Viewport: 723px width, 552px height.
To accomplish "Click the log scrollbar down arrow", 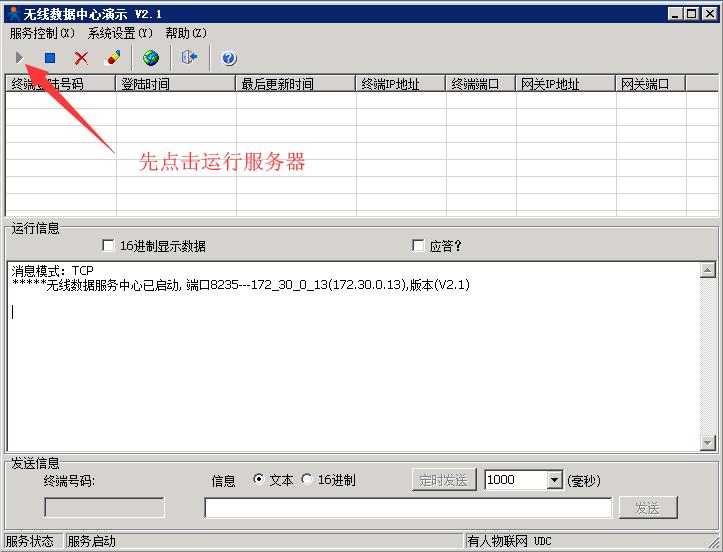I will point(708,443).
